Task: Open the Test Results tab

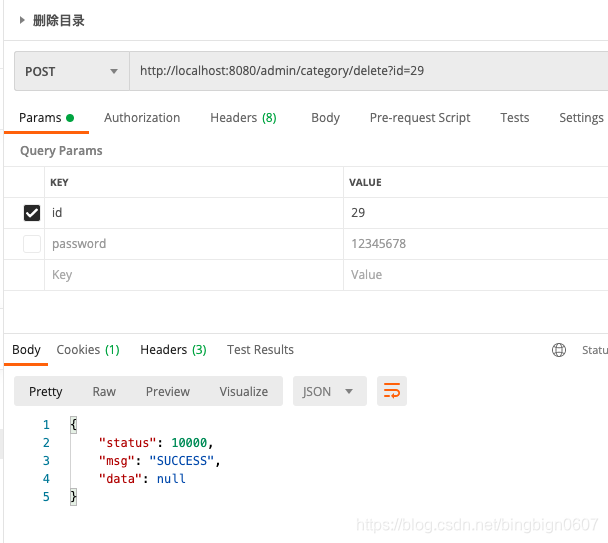Action: (260, 350)
